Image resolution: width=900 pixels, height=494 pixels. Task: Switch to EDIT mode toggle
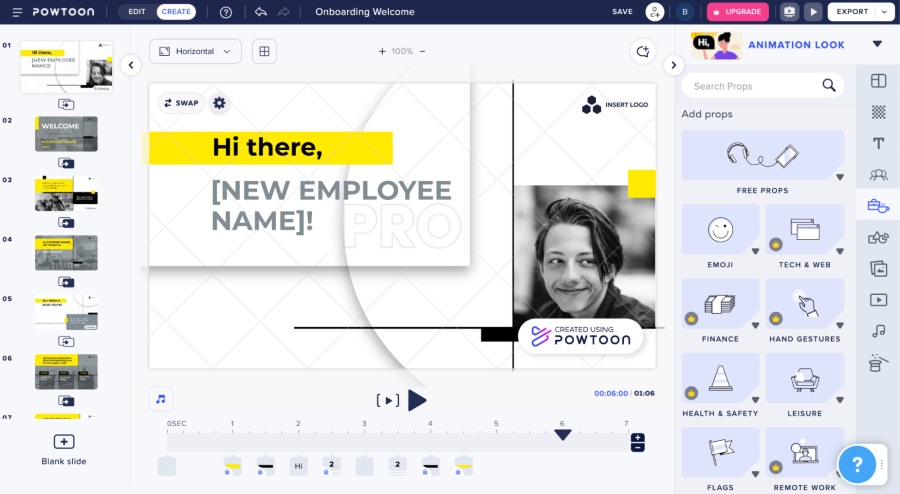tap(137, 12)
